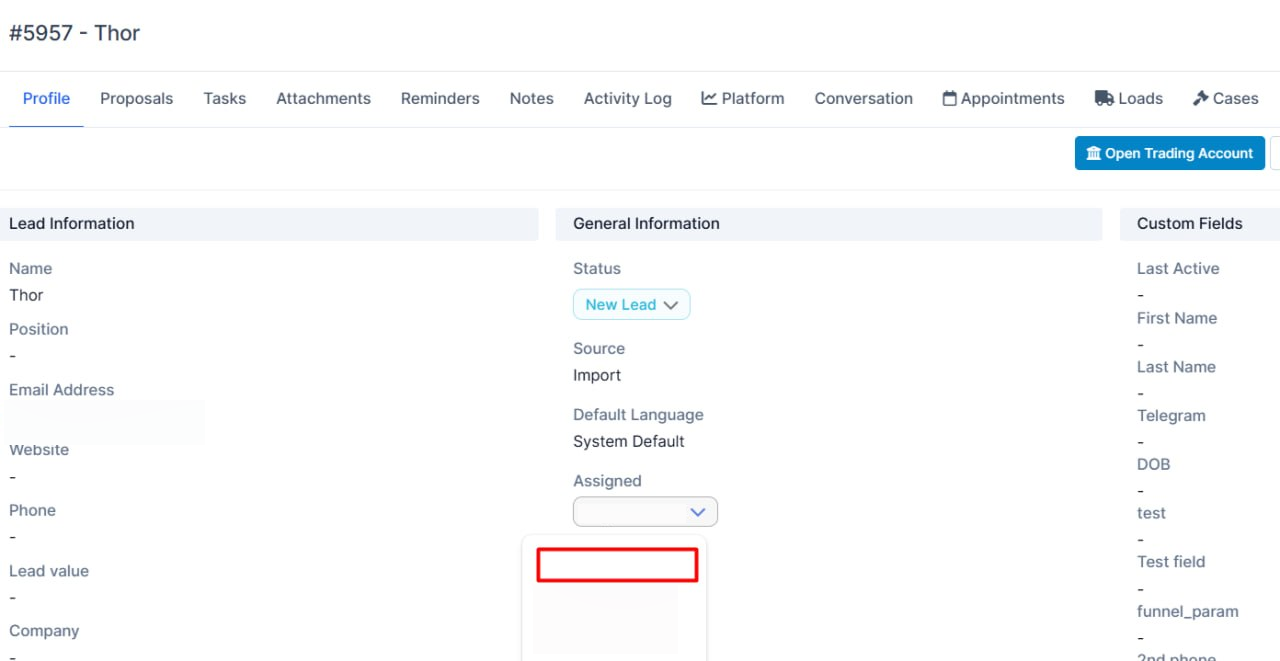Go to the Tasks tab
Viewport: 1280px width, 661px height.
pos(224,98)
